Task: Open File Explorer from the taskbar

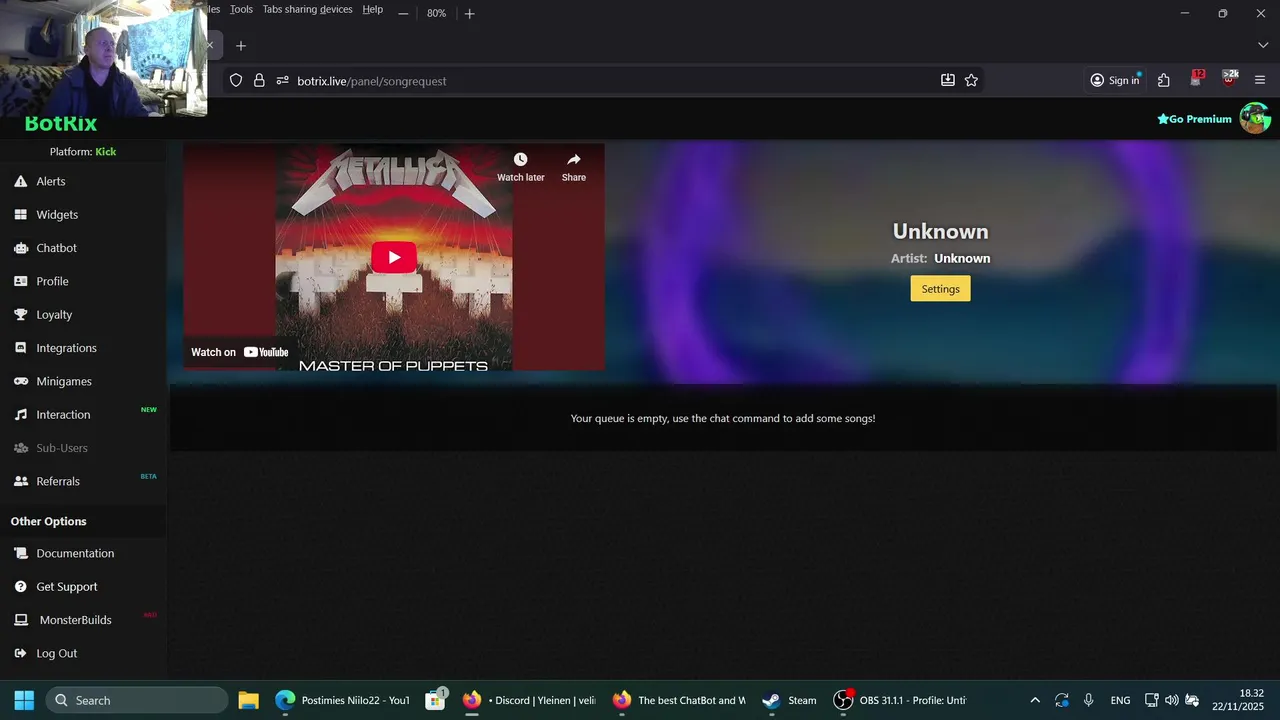Action: (248, 700)
